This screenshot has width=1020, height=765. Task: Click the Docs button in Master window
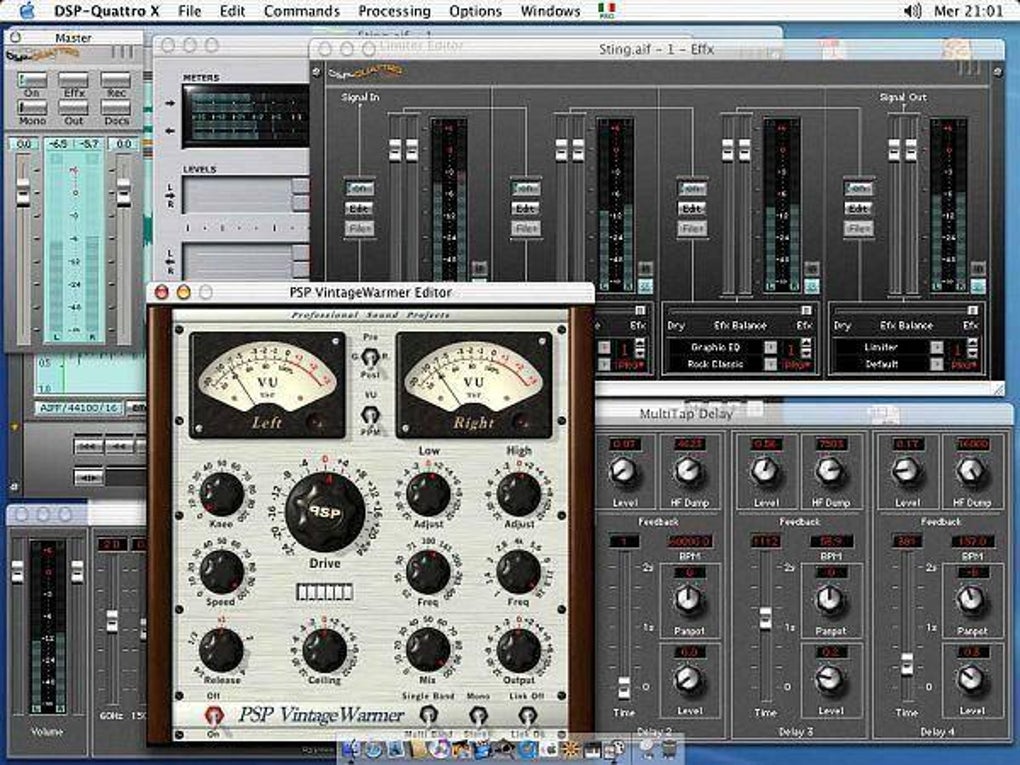click(116, 107)
